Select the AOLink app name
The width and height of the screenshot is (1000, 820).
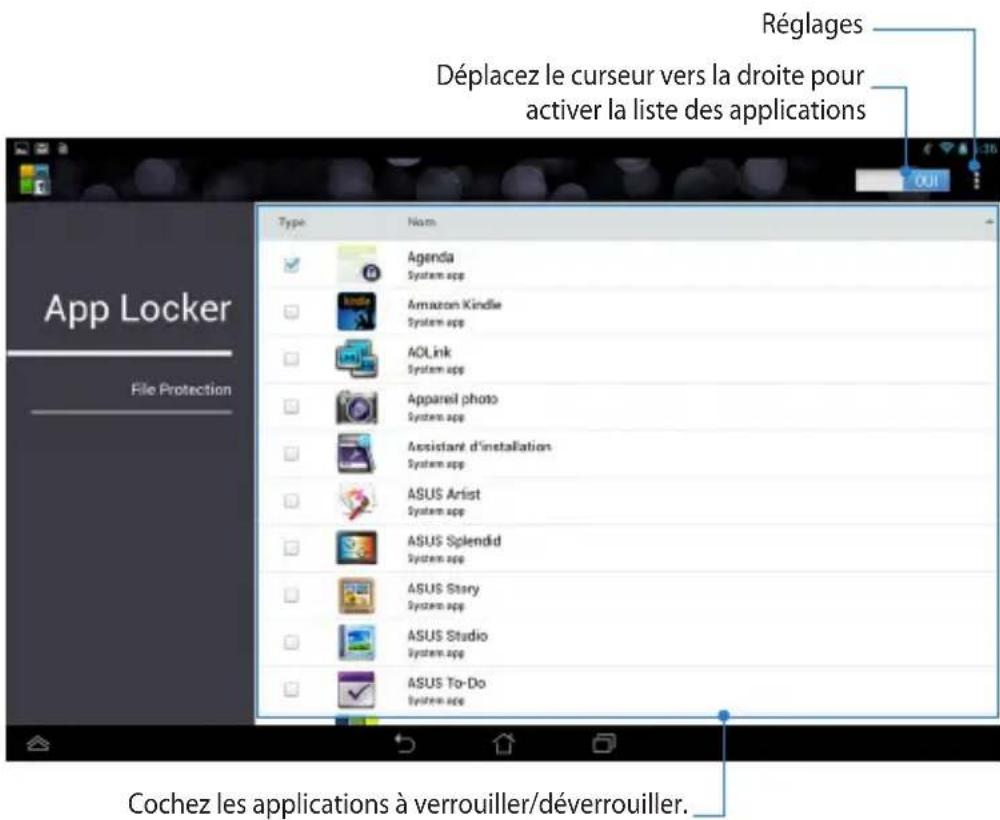pos(429,352)
